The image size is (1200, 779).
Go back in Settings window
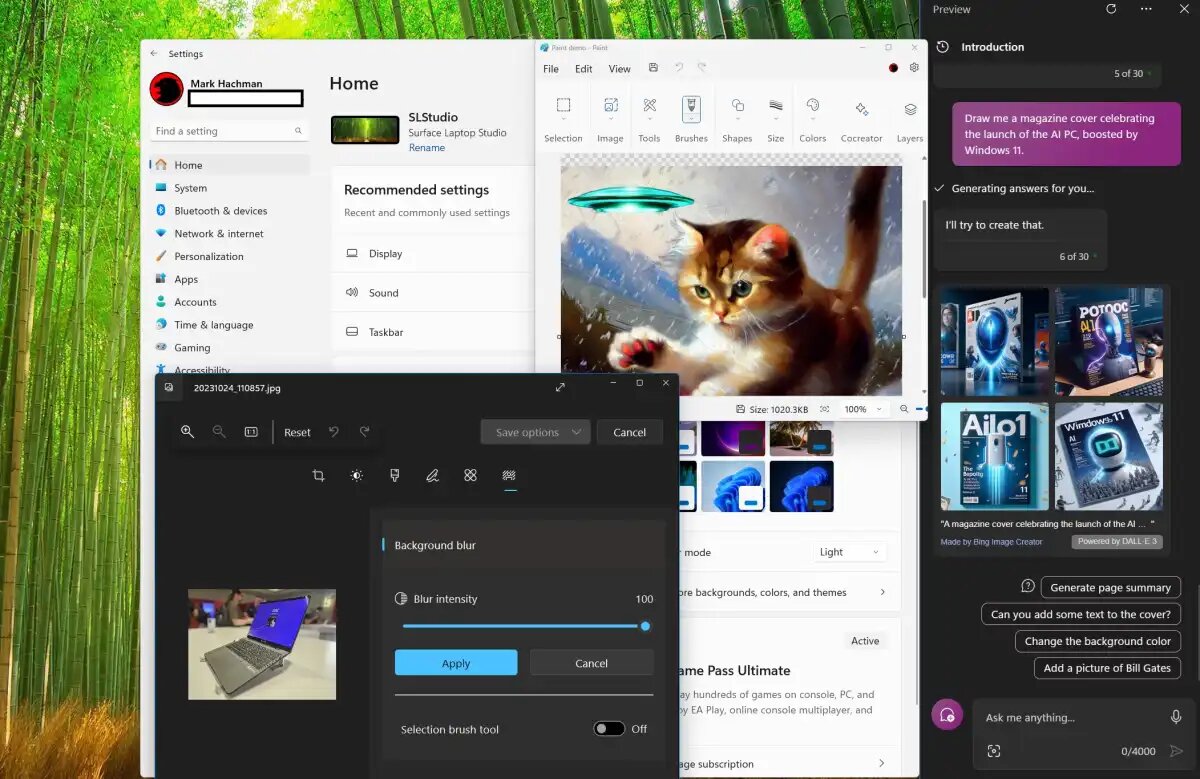pos(154,54)
